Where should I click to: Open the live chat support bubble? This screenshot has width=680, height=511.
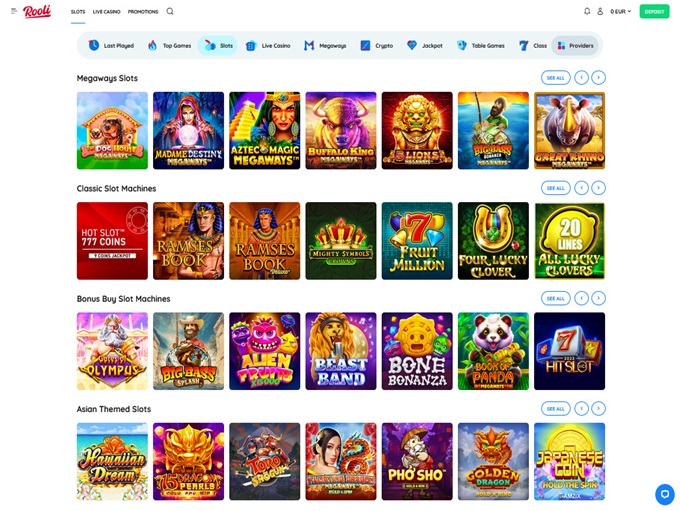[x=665, y=494]
